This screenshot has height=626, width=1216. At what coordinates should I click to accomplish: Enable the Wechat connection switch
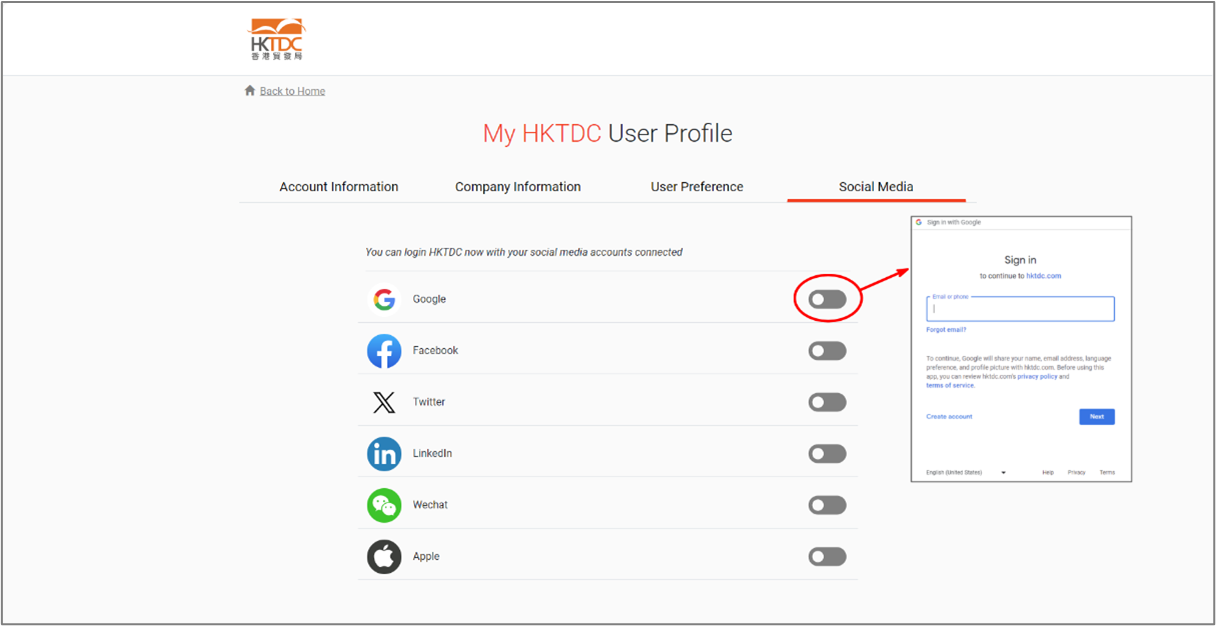[x=827, y=505]
